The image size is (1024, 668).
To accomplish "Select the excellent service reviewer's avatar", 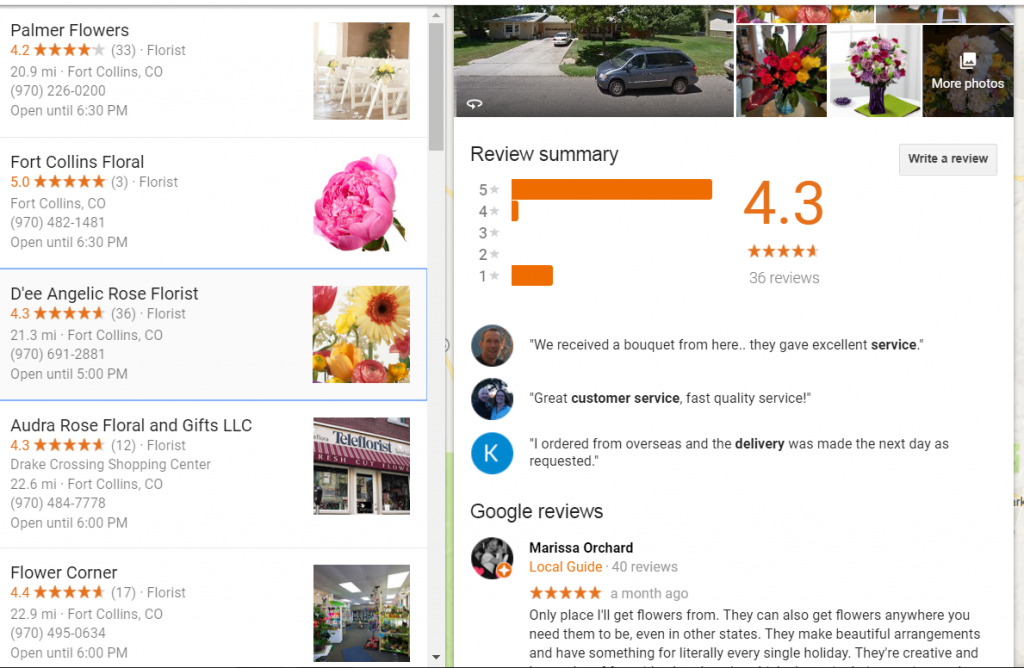I will (x=492, y=345).
